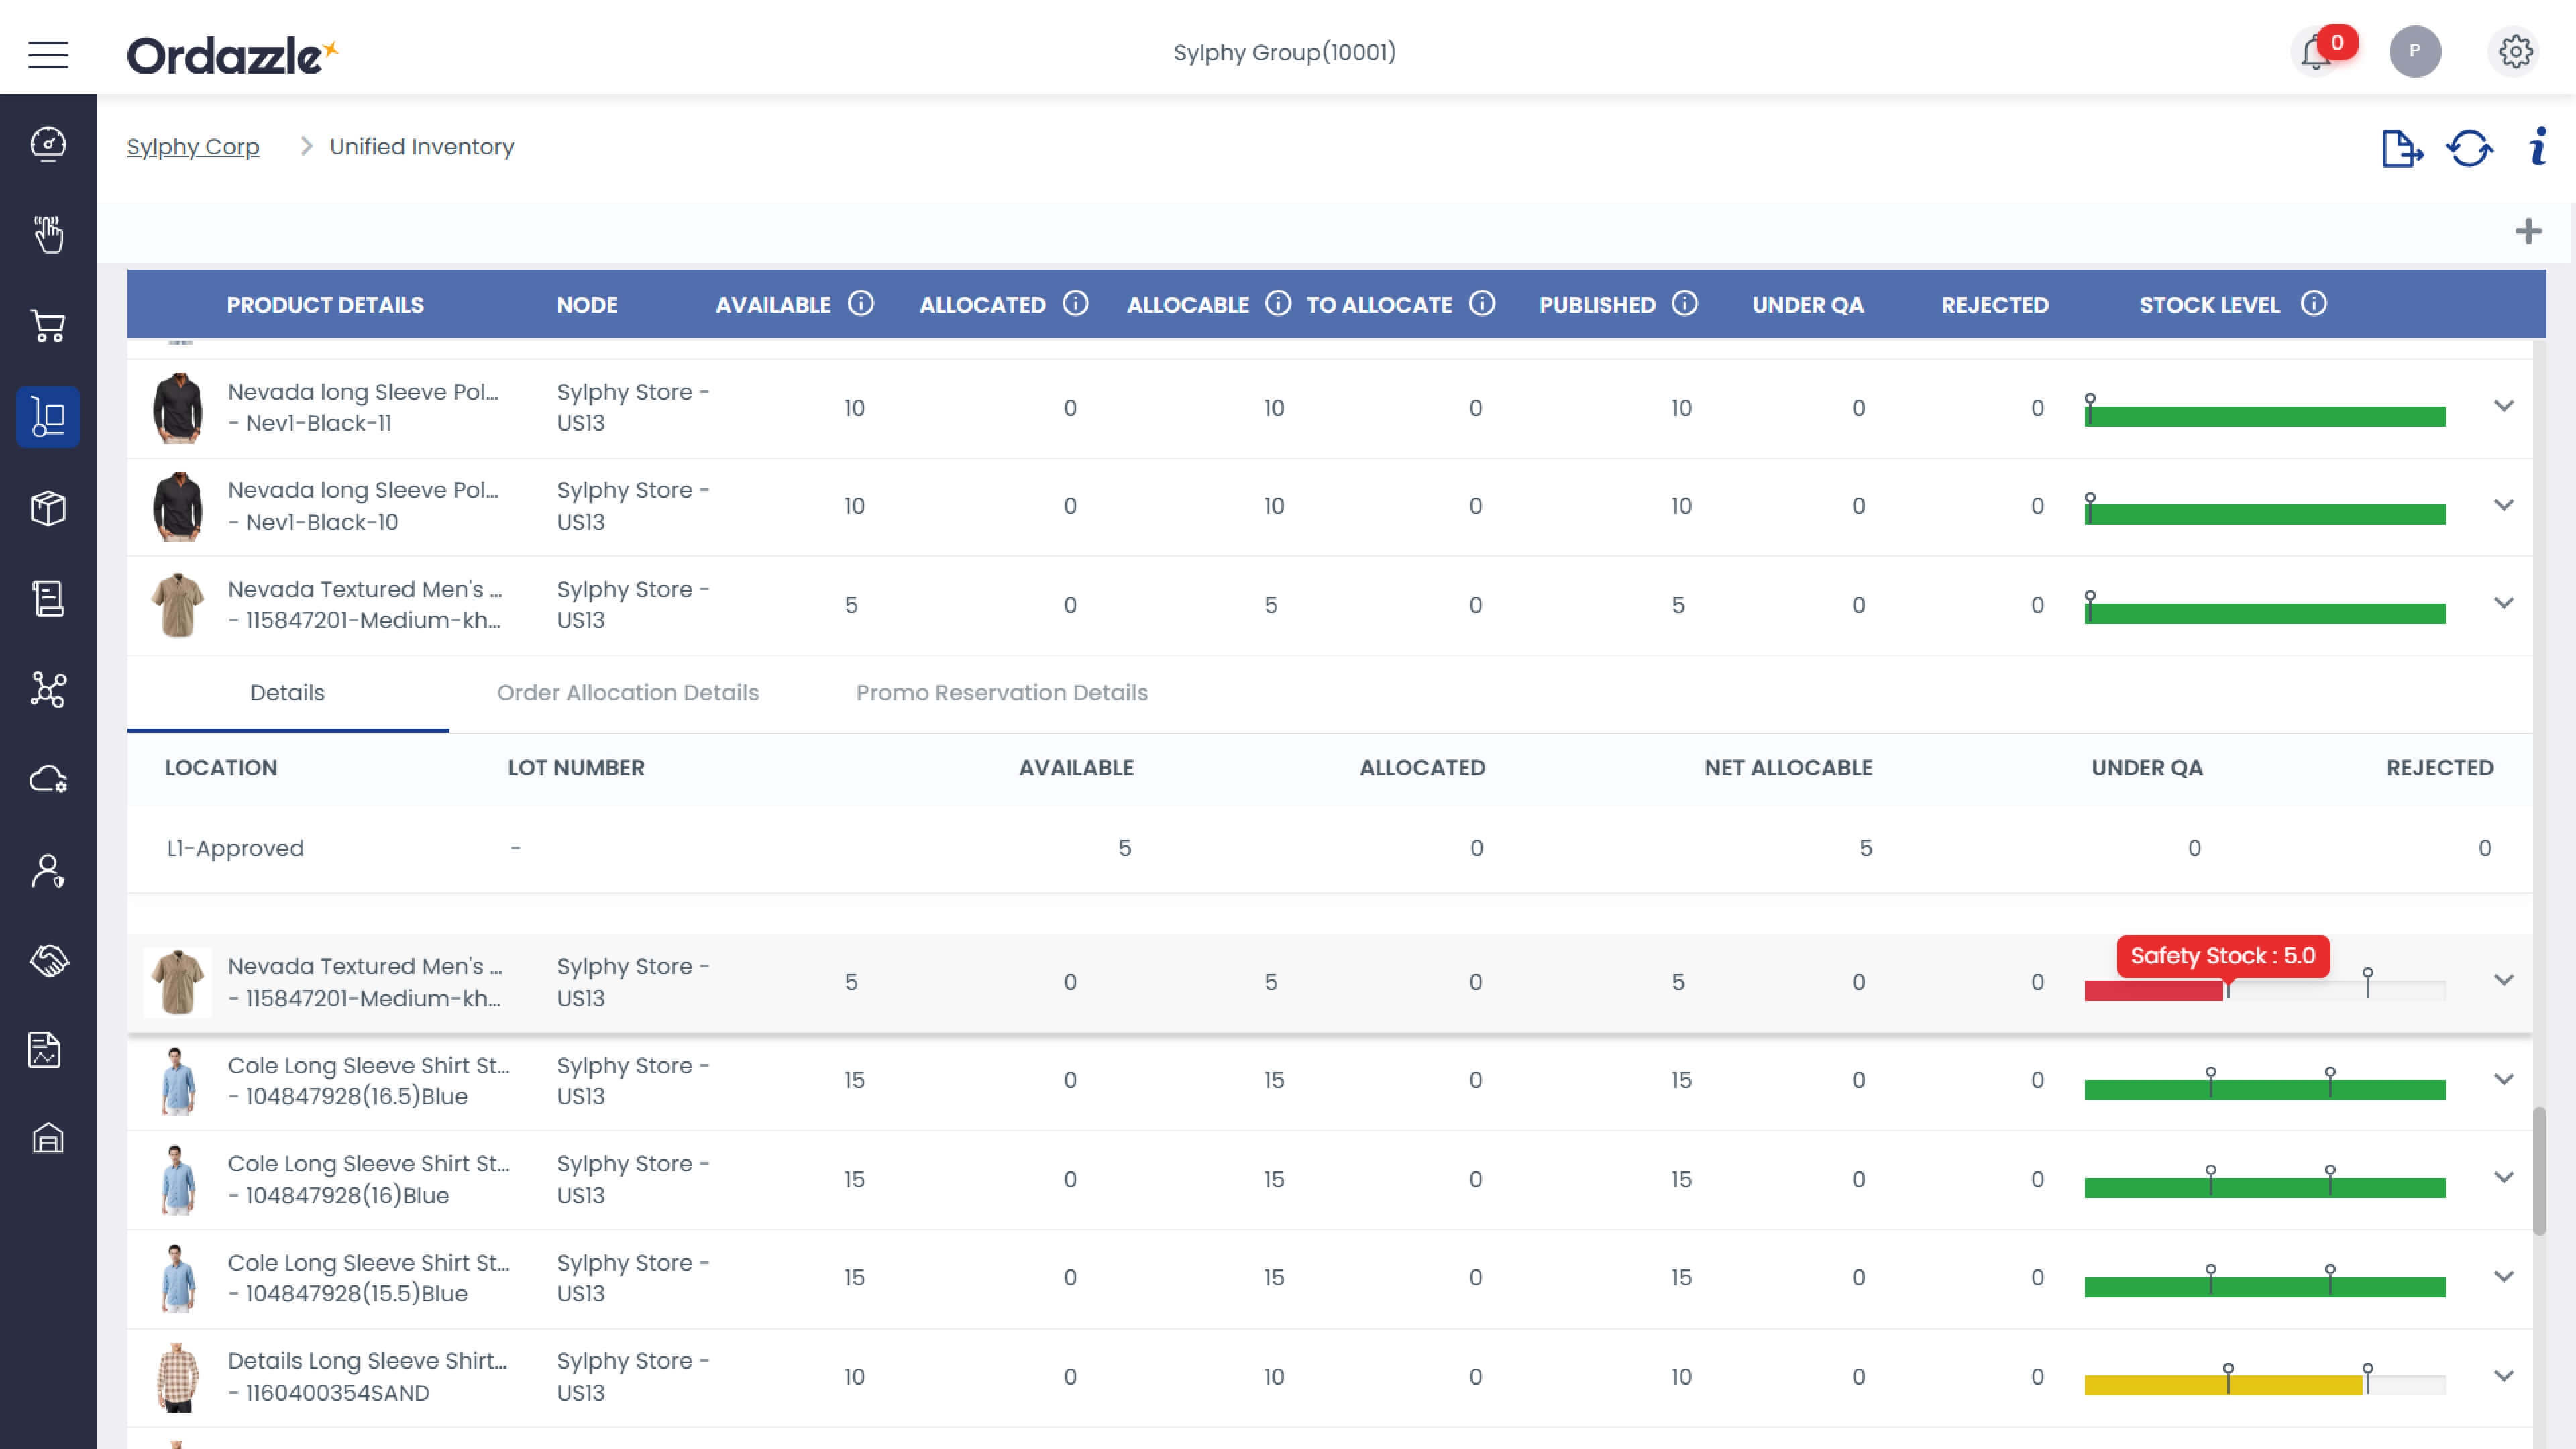
Task: Export the inventory data
Action: click(2402, 149)
